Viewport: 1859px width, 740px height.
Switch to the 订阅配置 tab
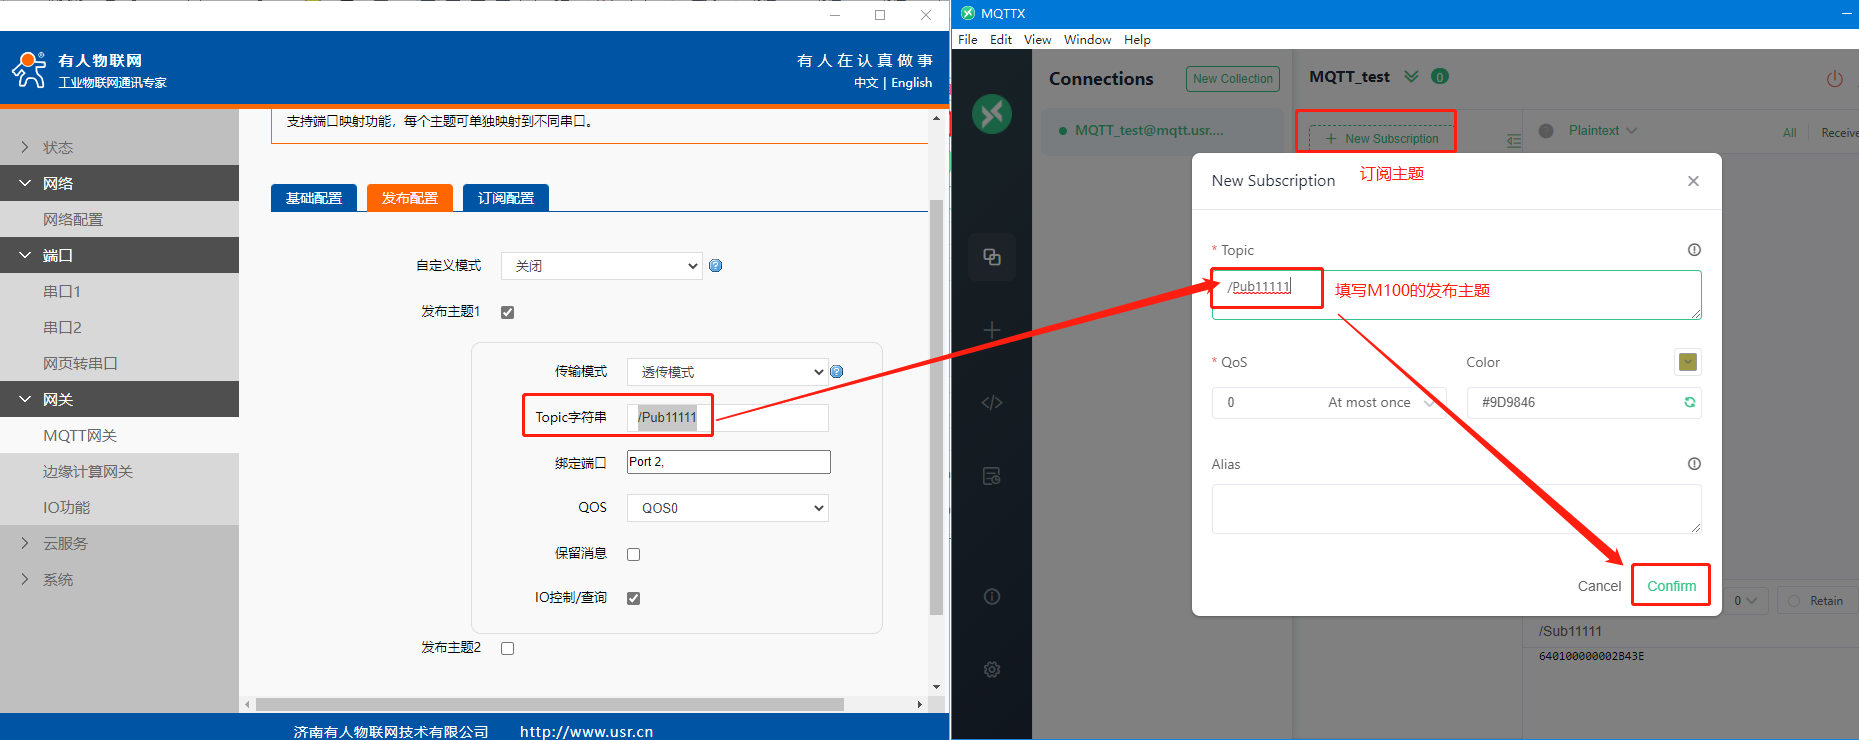pos(505,198)
